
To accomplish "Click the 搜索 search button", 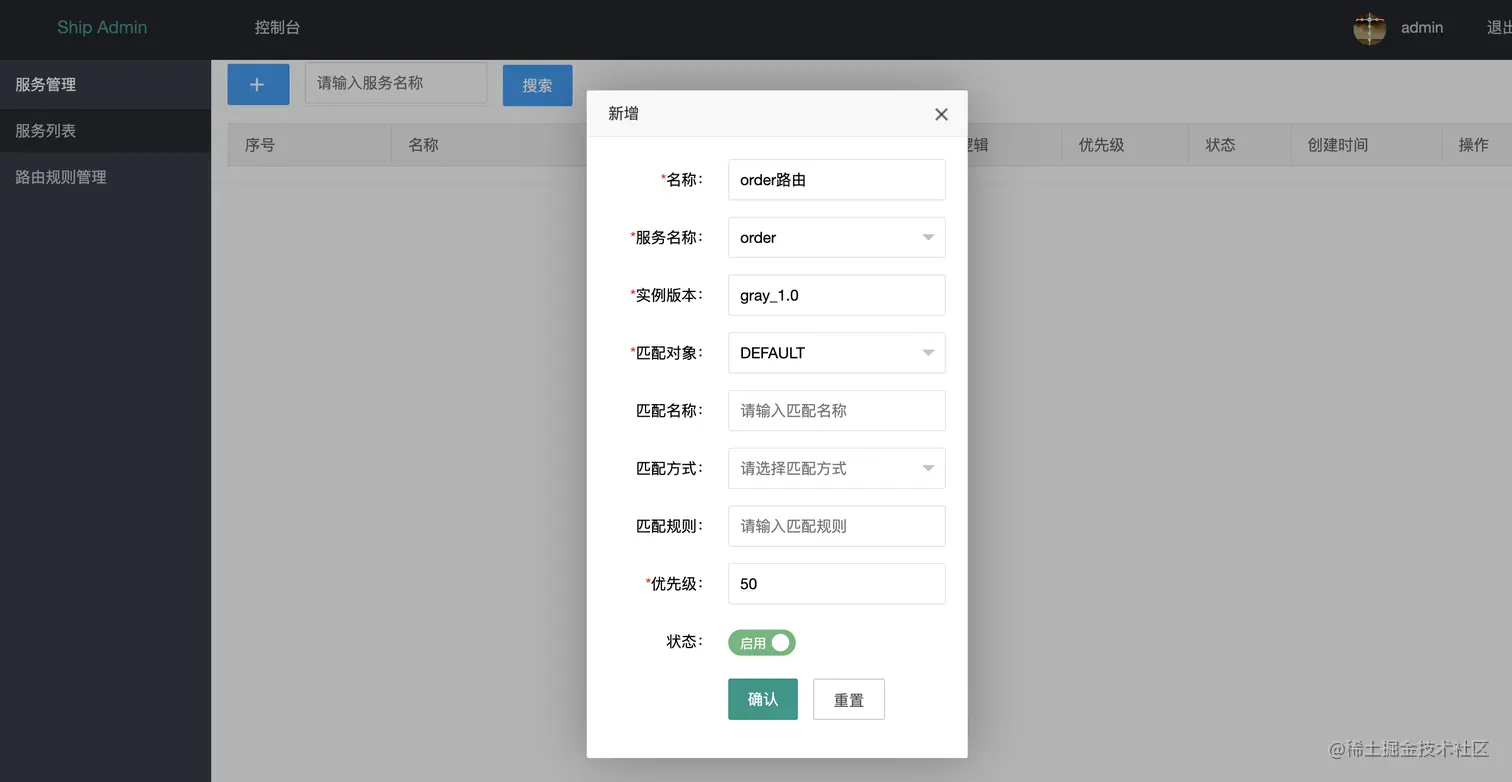I will 537,86.
